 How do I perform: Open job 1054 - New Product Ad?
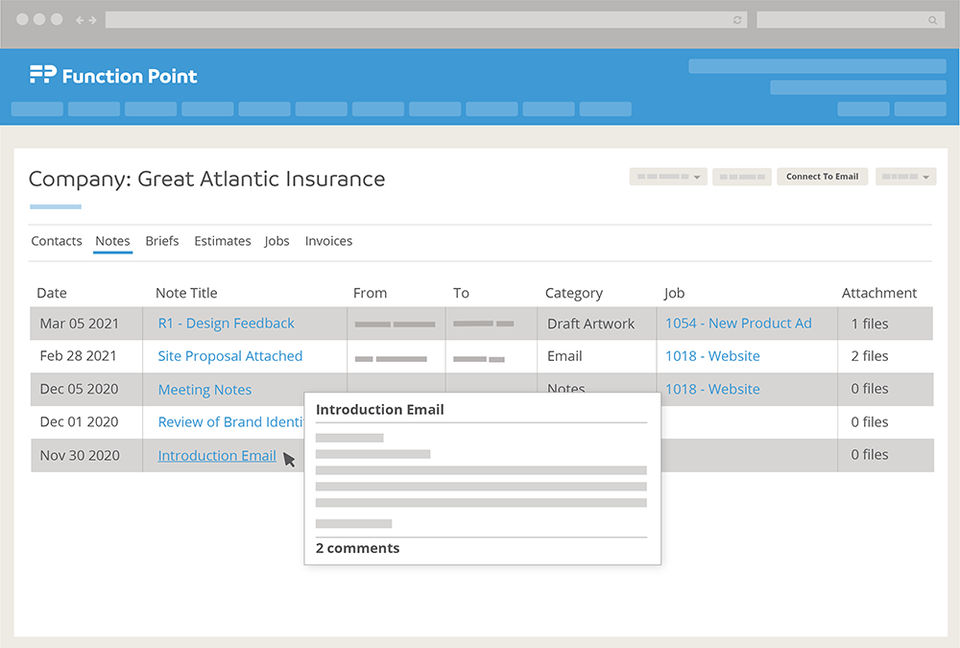click(738, 323)
